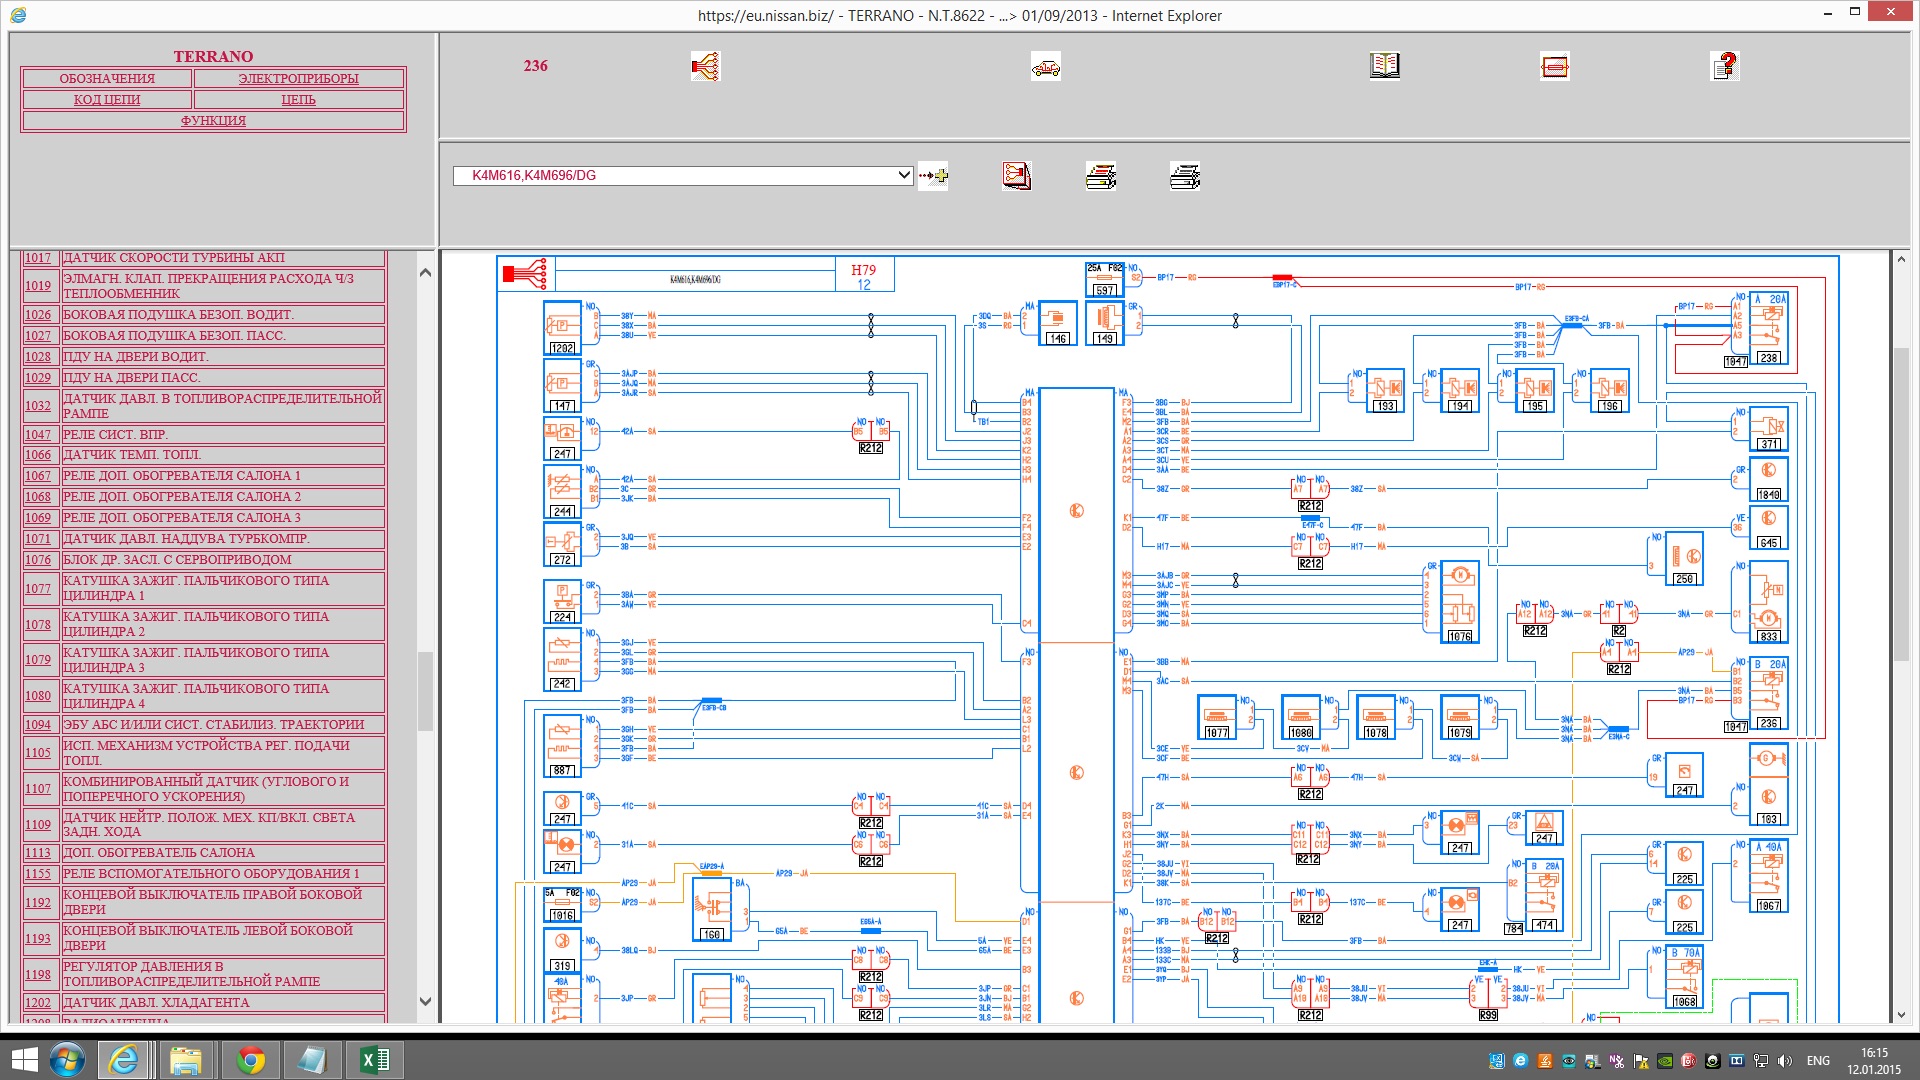Open the engine variant K4M616 dropdown
The height and width of the screenshot is (1080, 1920).
[x=683, y=175]
